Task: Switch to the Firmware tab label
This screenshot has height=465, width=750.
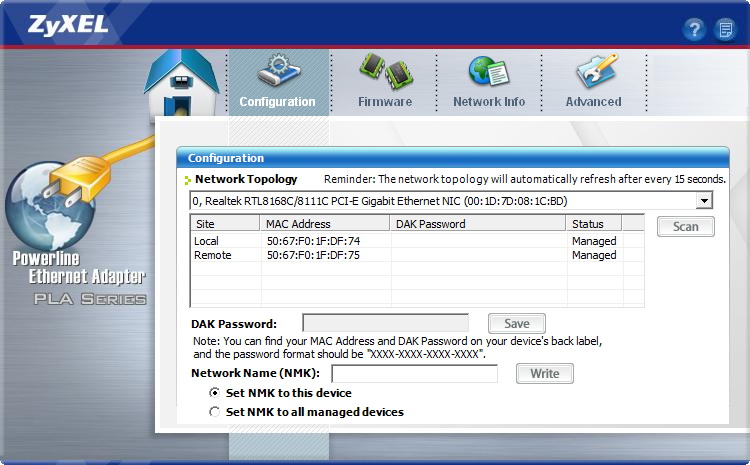Action: (385, 102)
